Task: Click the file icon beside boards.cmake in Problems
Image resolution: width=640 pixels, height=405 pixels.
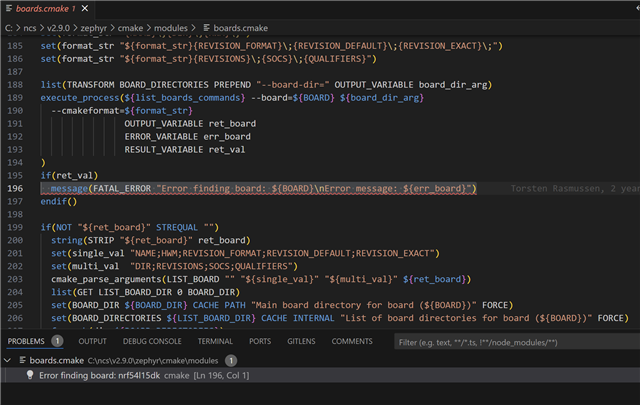Action: point(23,360)
